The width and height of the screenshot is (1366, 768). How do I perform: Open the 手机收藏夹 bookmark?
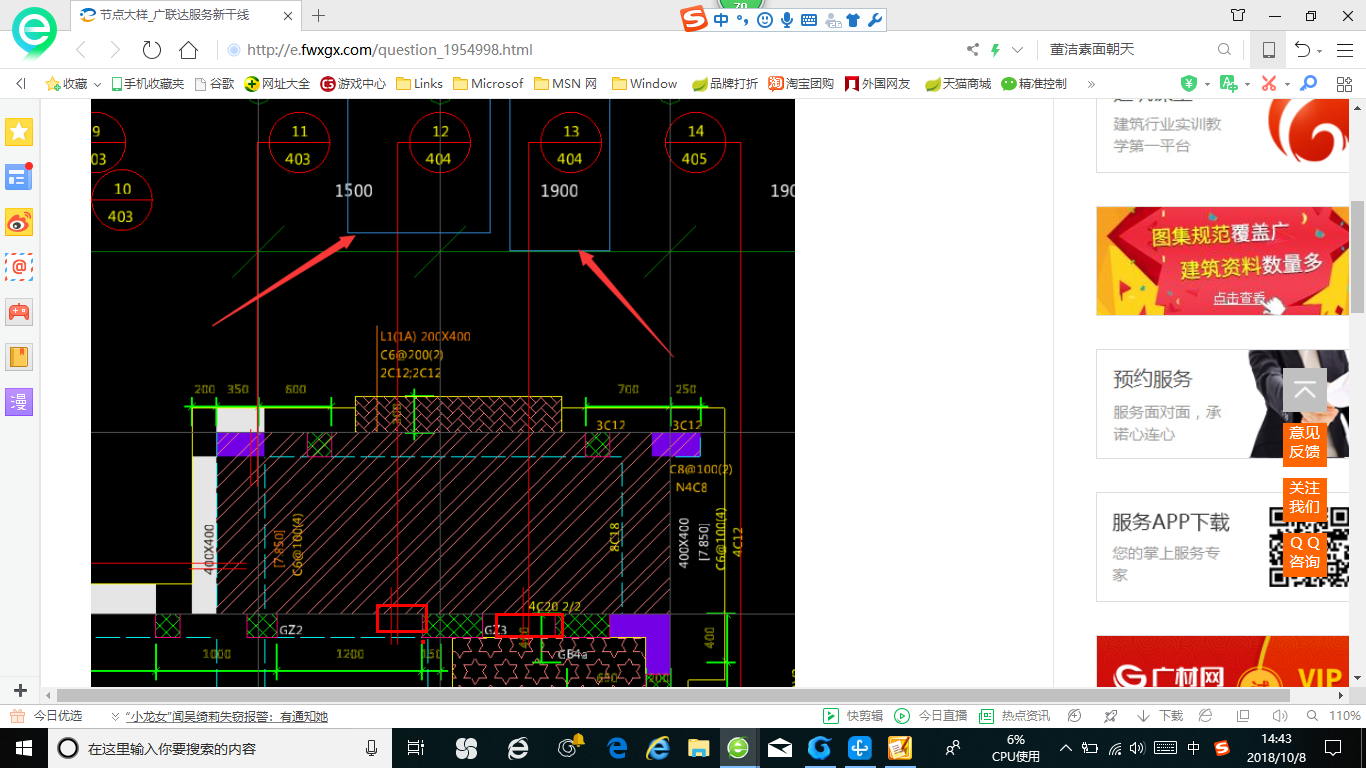coord(148,84)
